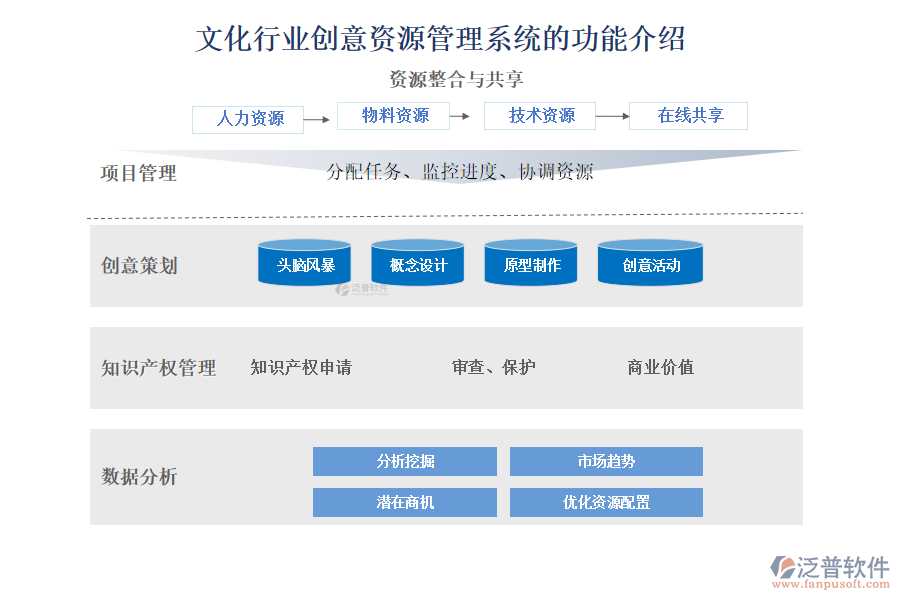Open the 技术资源 box
This screenshot has width=900, height=600.
[540, 116]
